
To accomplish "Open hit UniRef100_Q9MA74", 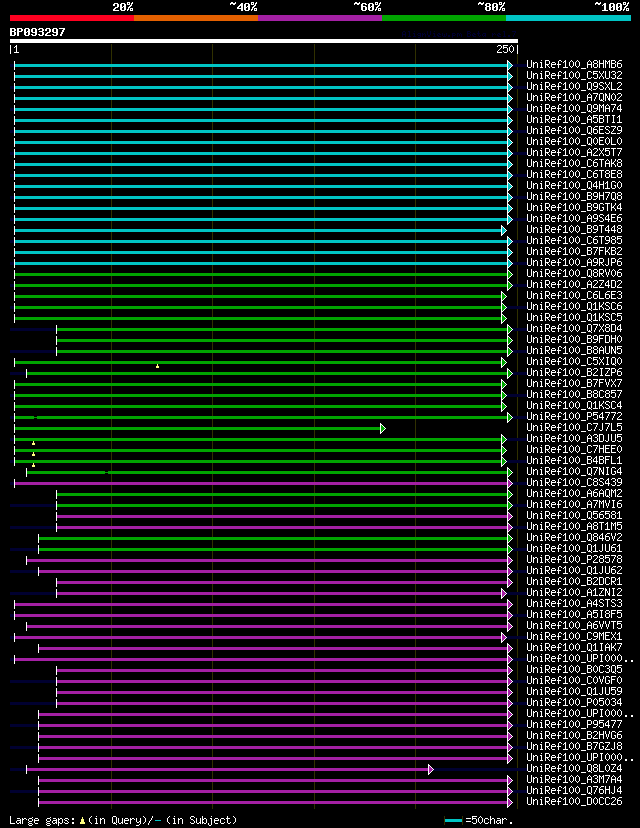I will coord(574,108).
